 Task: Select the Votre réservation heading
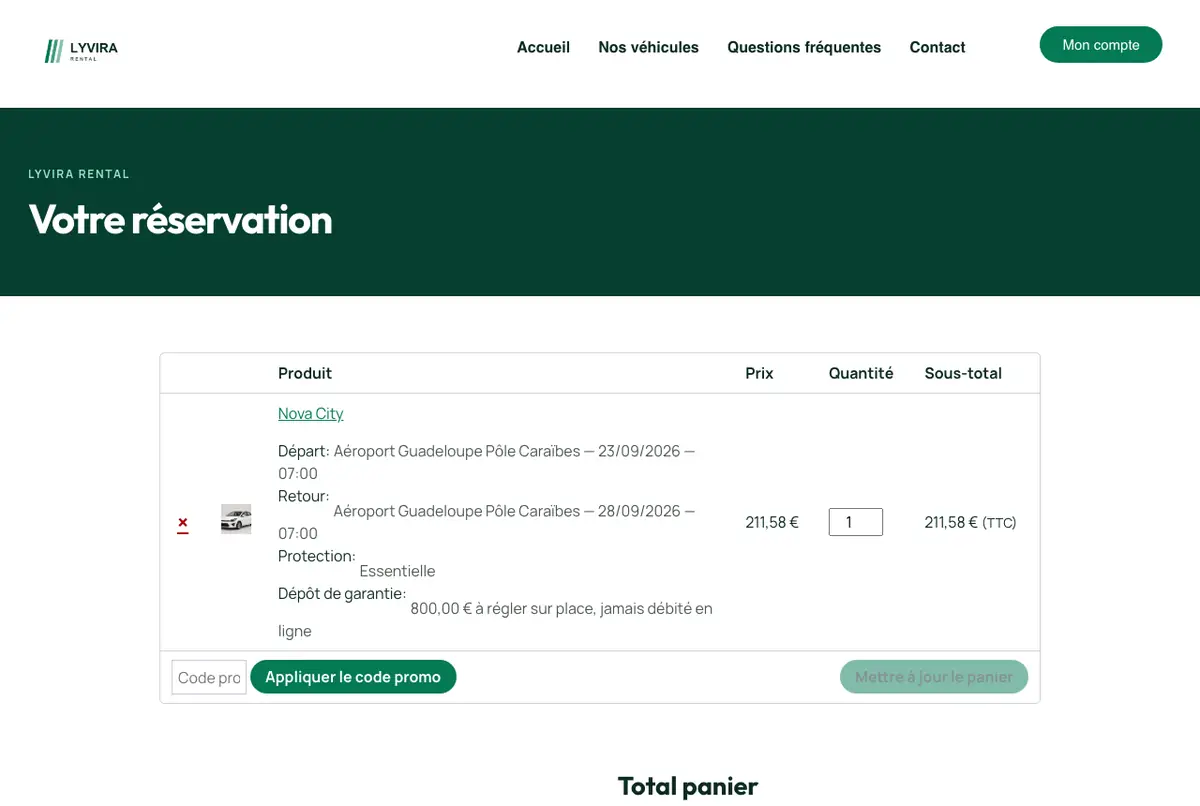click(181, 219)
